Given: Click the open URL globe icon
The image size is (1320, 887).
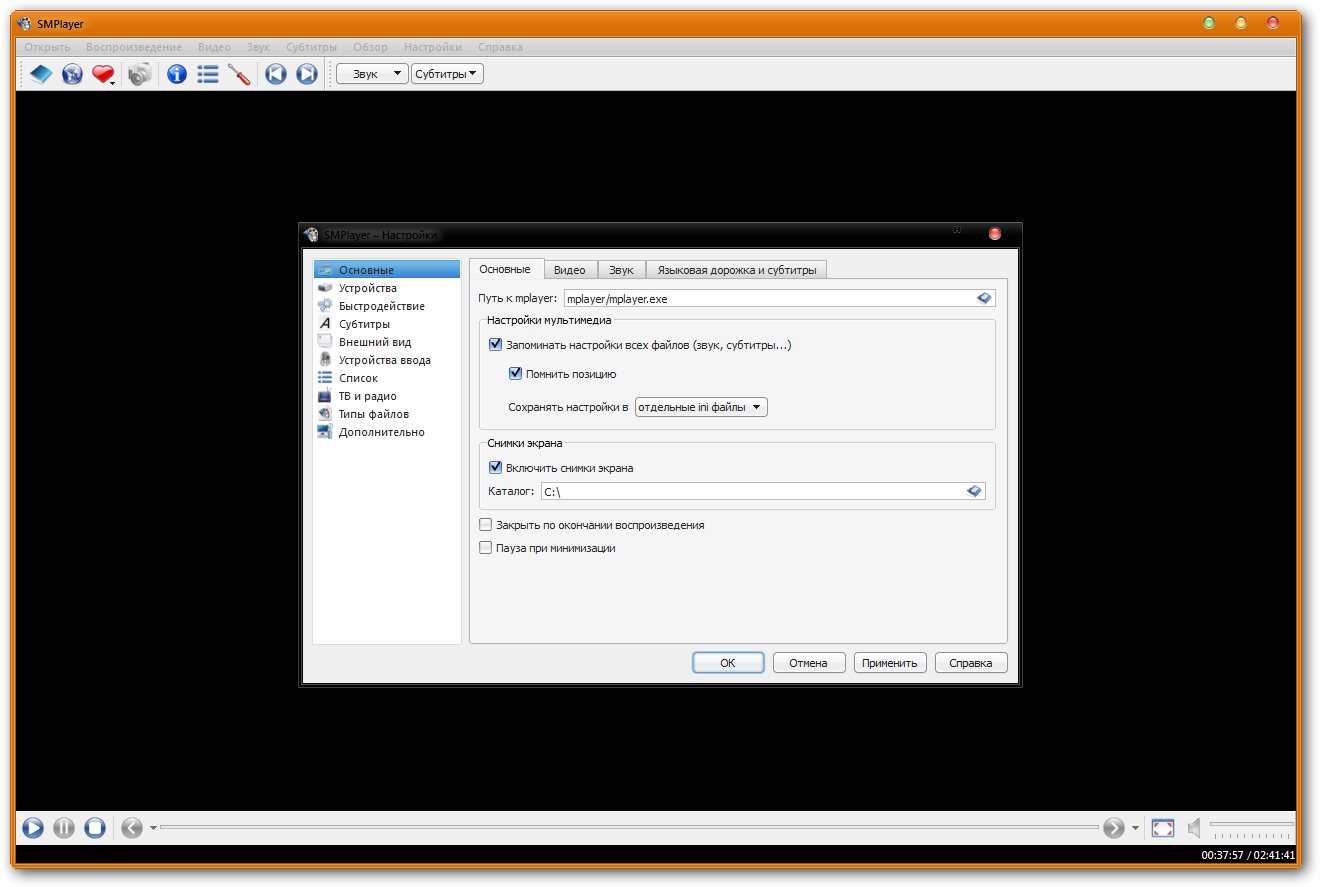Looking at the screenshot, I should pyautogui.click(x=72, y=74).
